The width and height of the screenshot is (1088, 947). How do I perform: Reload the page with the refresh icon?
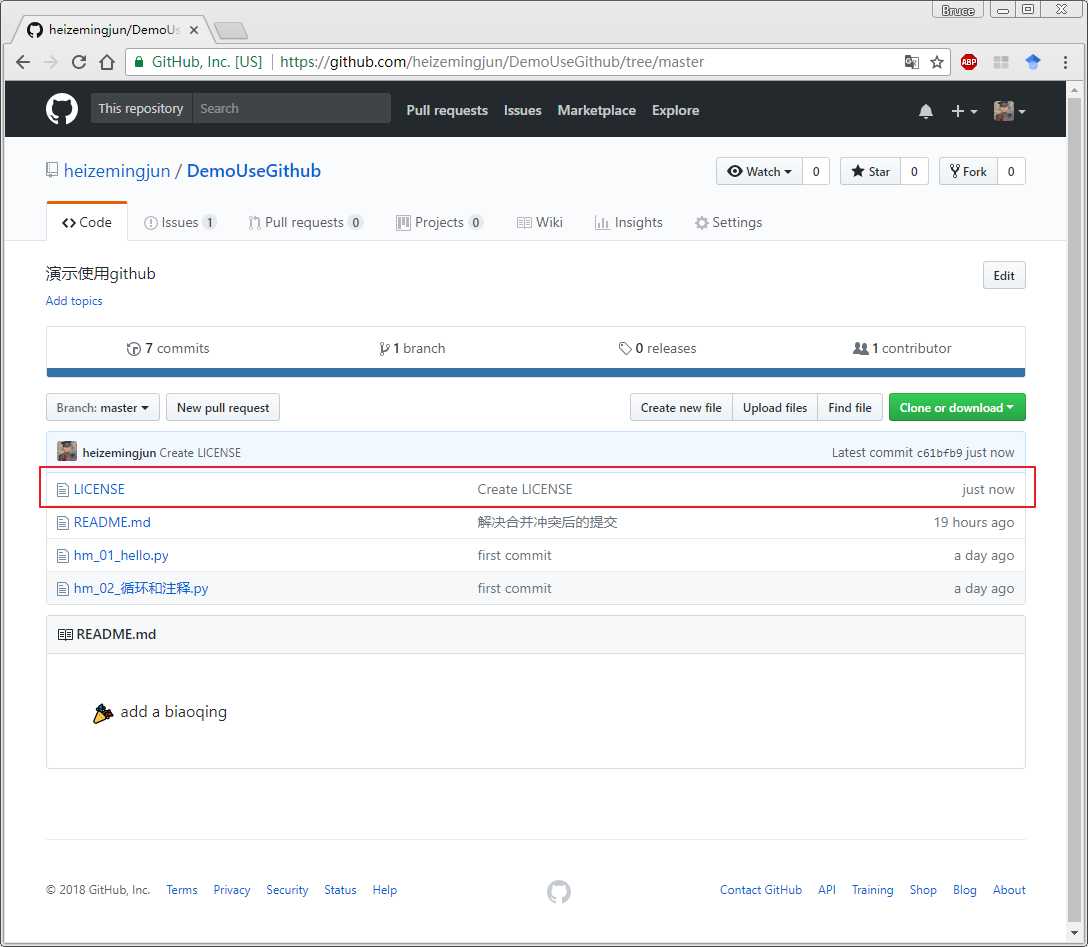[79, 62]
